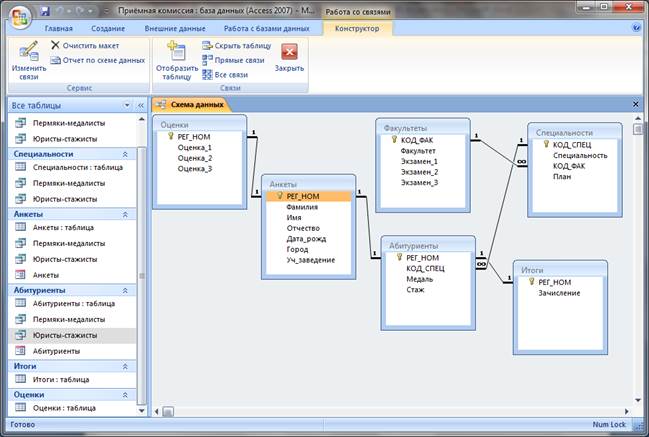649x437 pixels.
Task: Select Пермяки-медалисты query under Специальности group
Action: pyautogui.click(x=72, y=183)
